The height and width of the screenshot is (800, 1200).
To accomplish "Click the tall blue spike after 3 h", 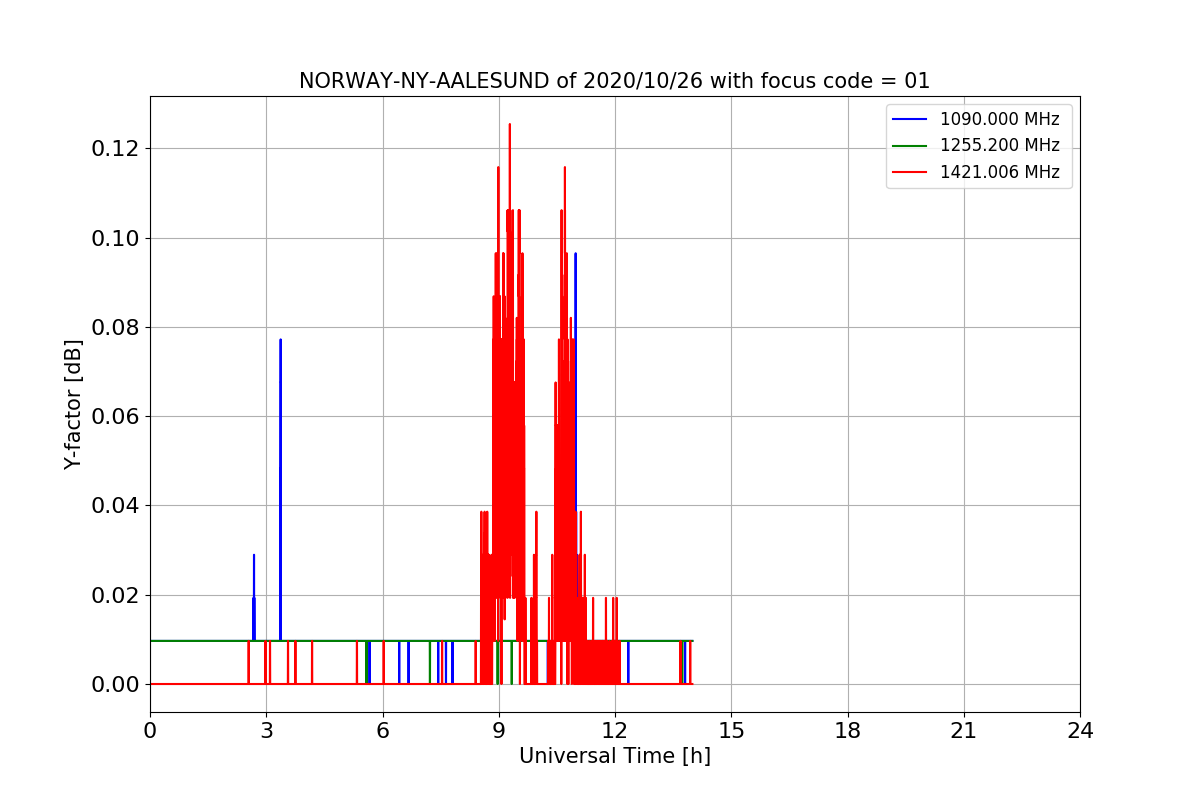I will [x=280, y=490].
